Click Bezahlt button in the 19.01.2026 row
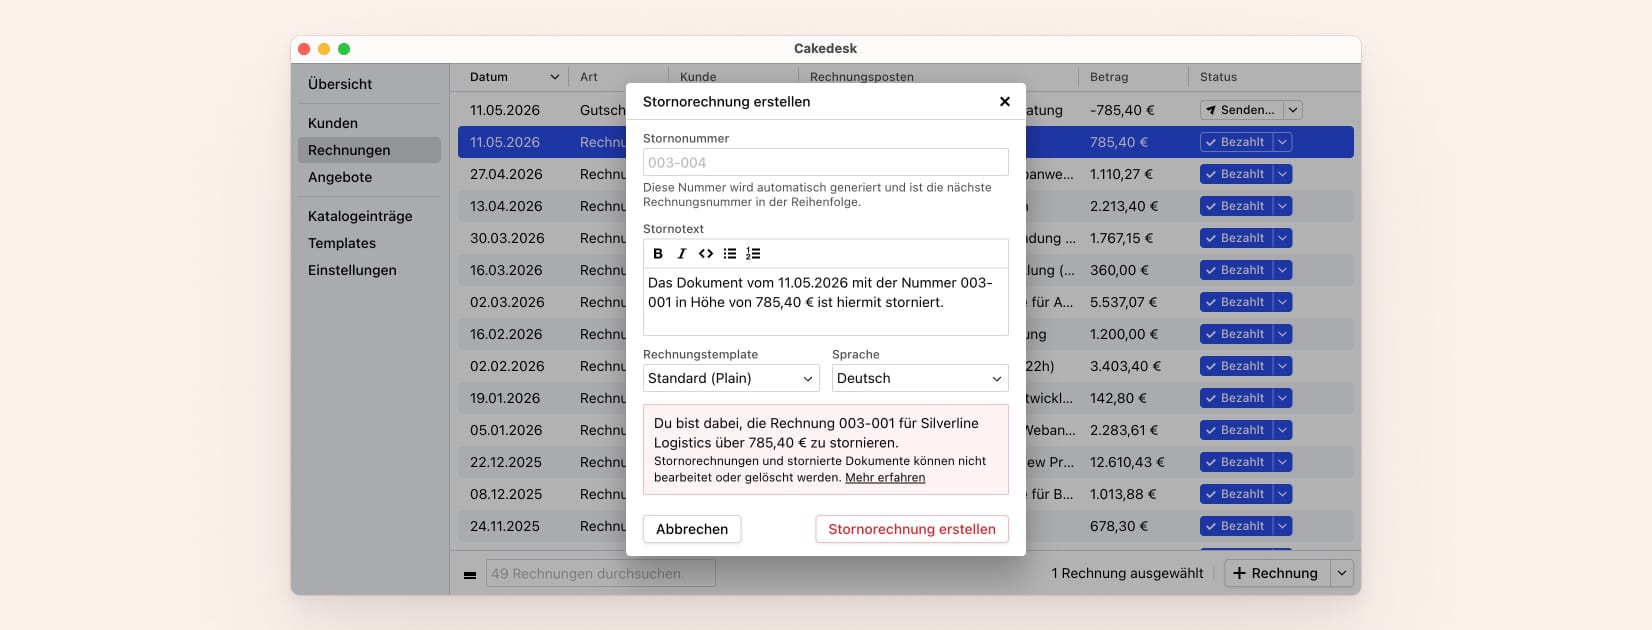Viewport: 1652px width, 630px height. tap(1236, 398)
